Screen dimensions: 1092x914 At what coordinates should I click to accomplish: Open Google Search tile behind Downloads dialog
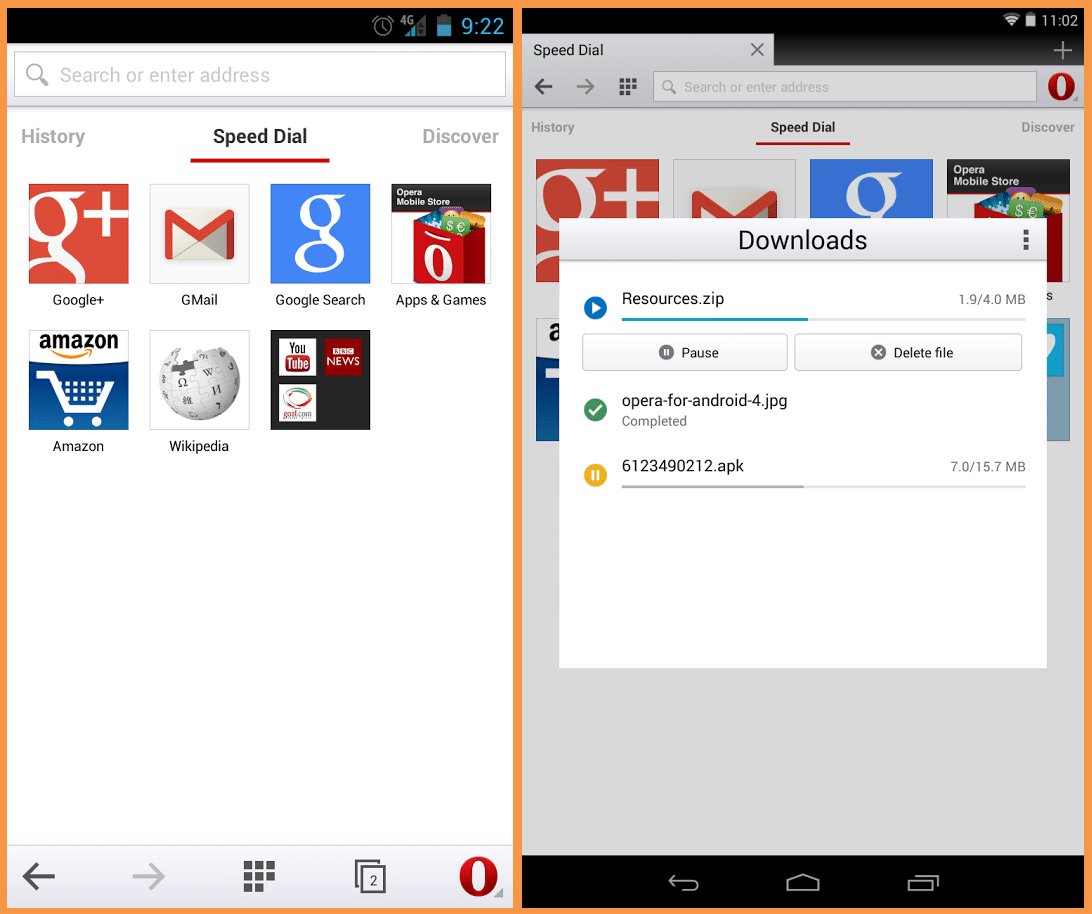point(871,188)
